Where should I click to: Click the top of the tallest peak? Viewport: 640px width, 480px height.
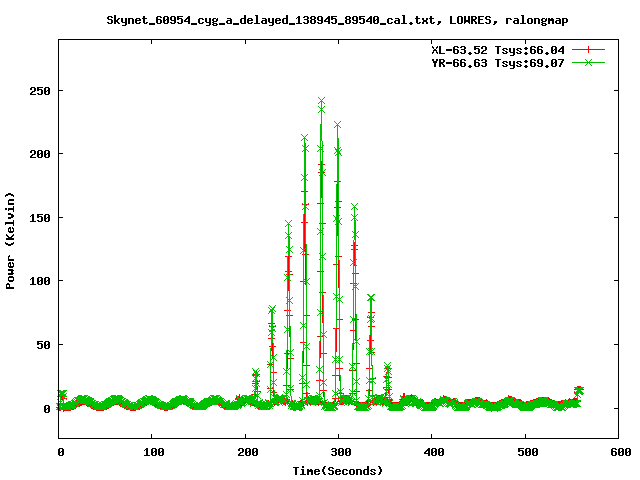321,101
